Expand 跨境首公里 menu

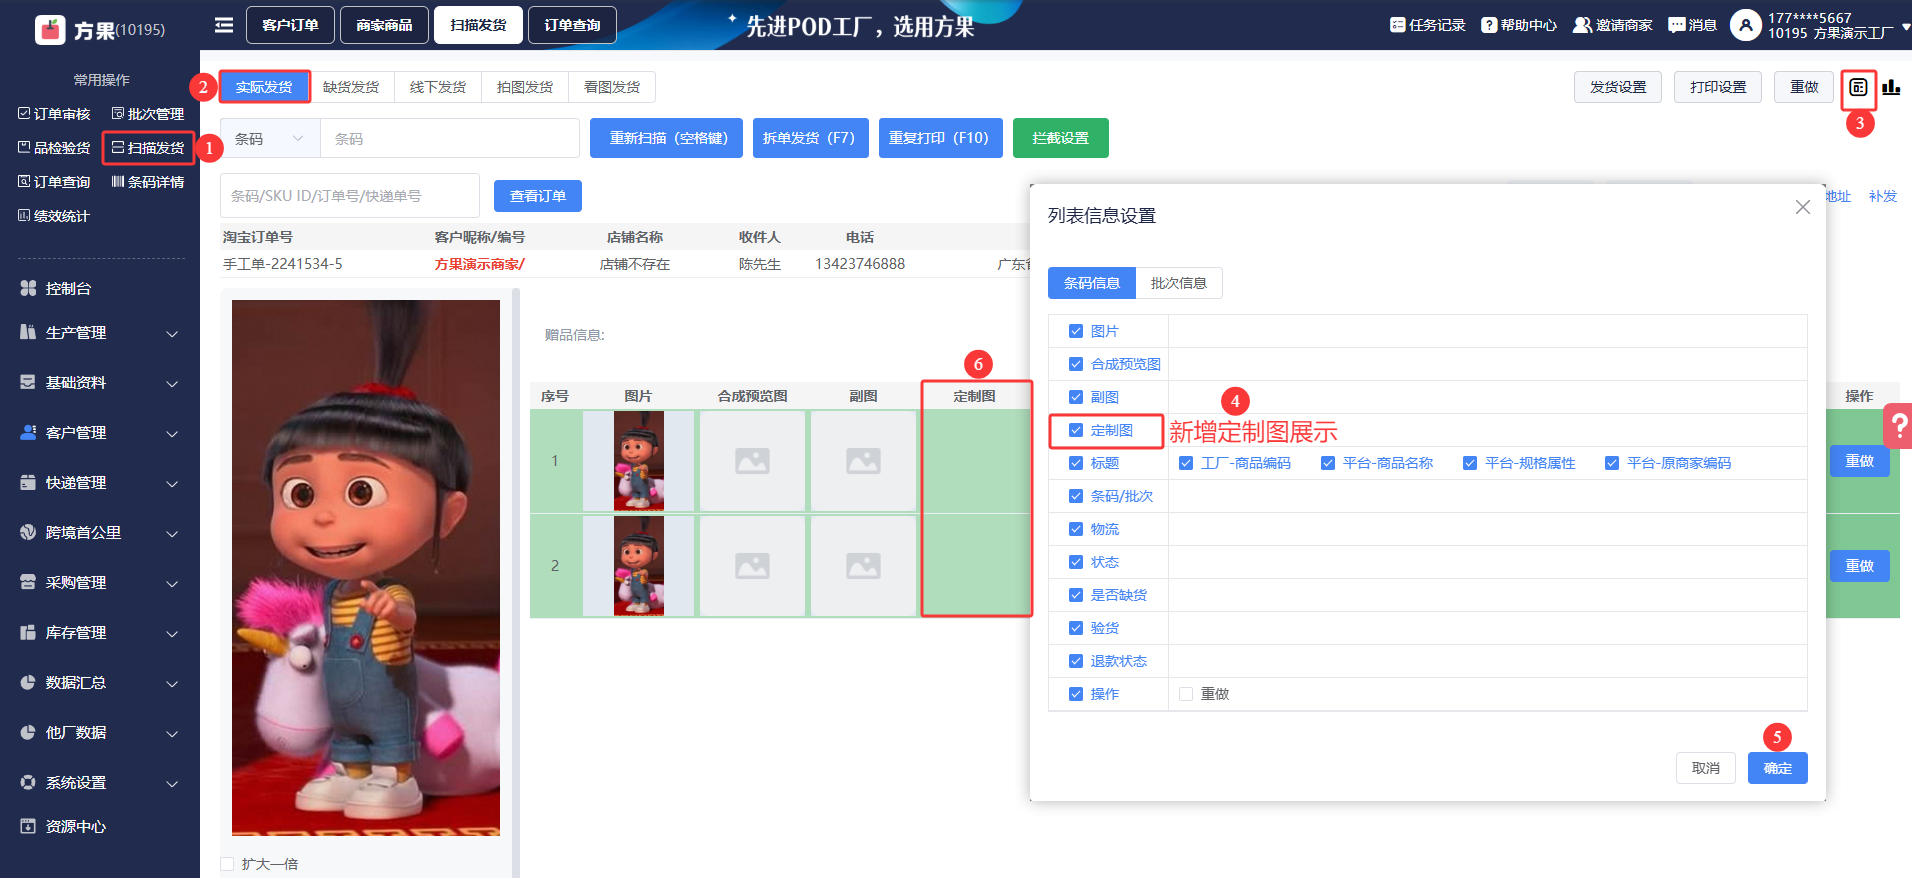pos(100,533)
